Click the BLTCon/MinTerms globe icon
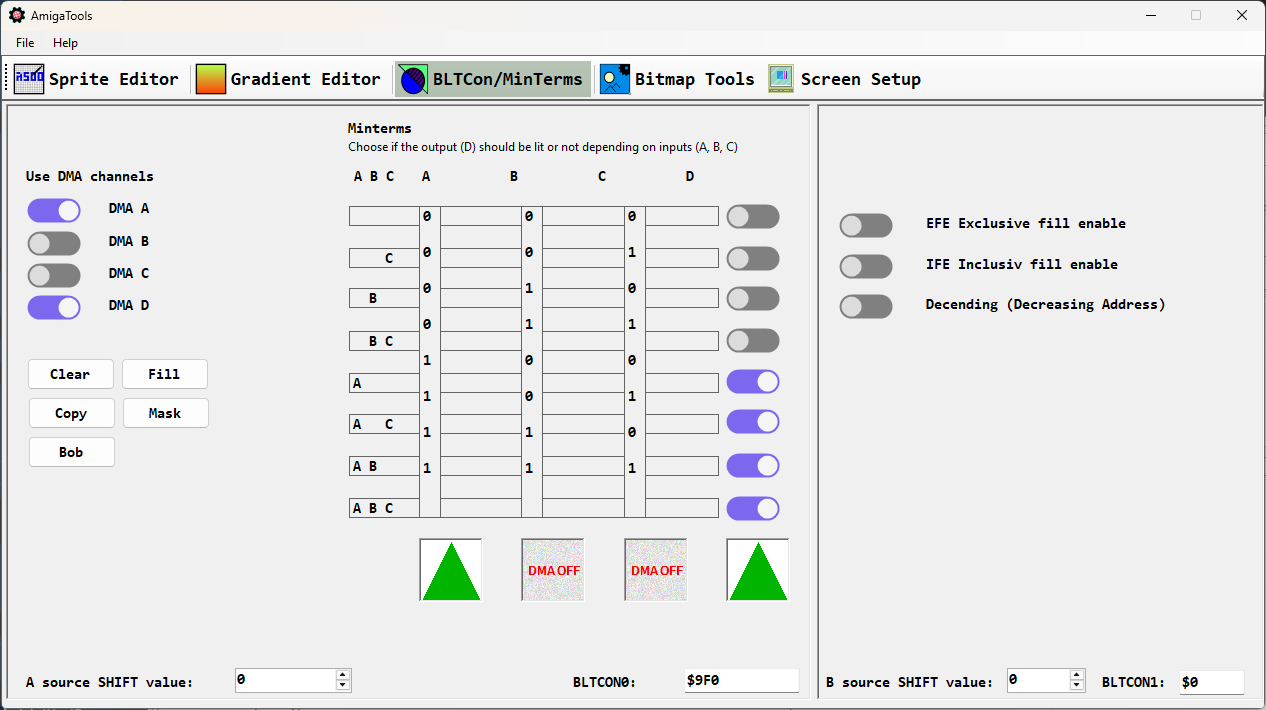 [x=413, y=79]
